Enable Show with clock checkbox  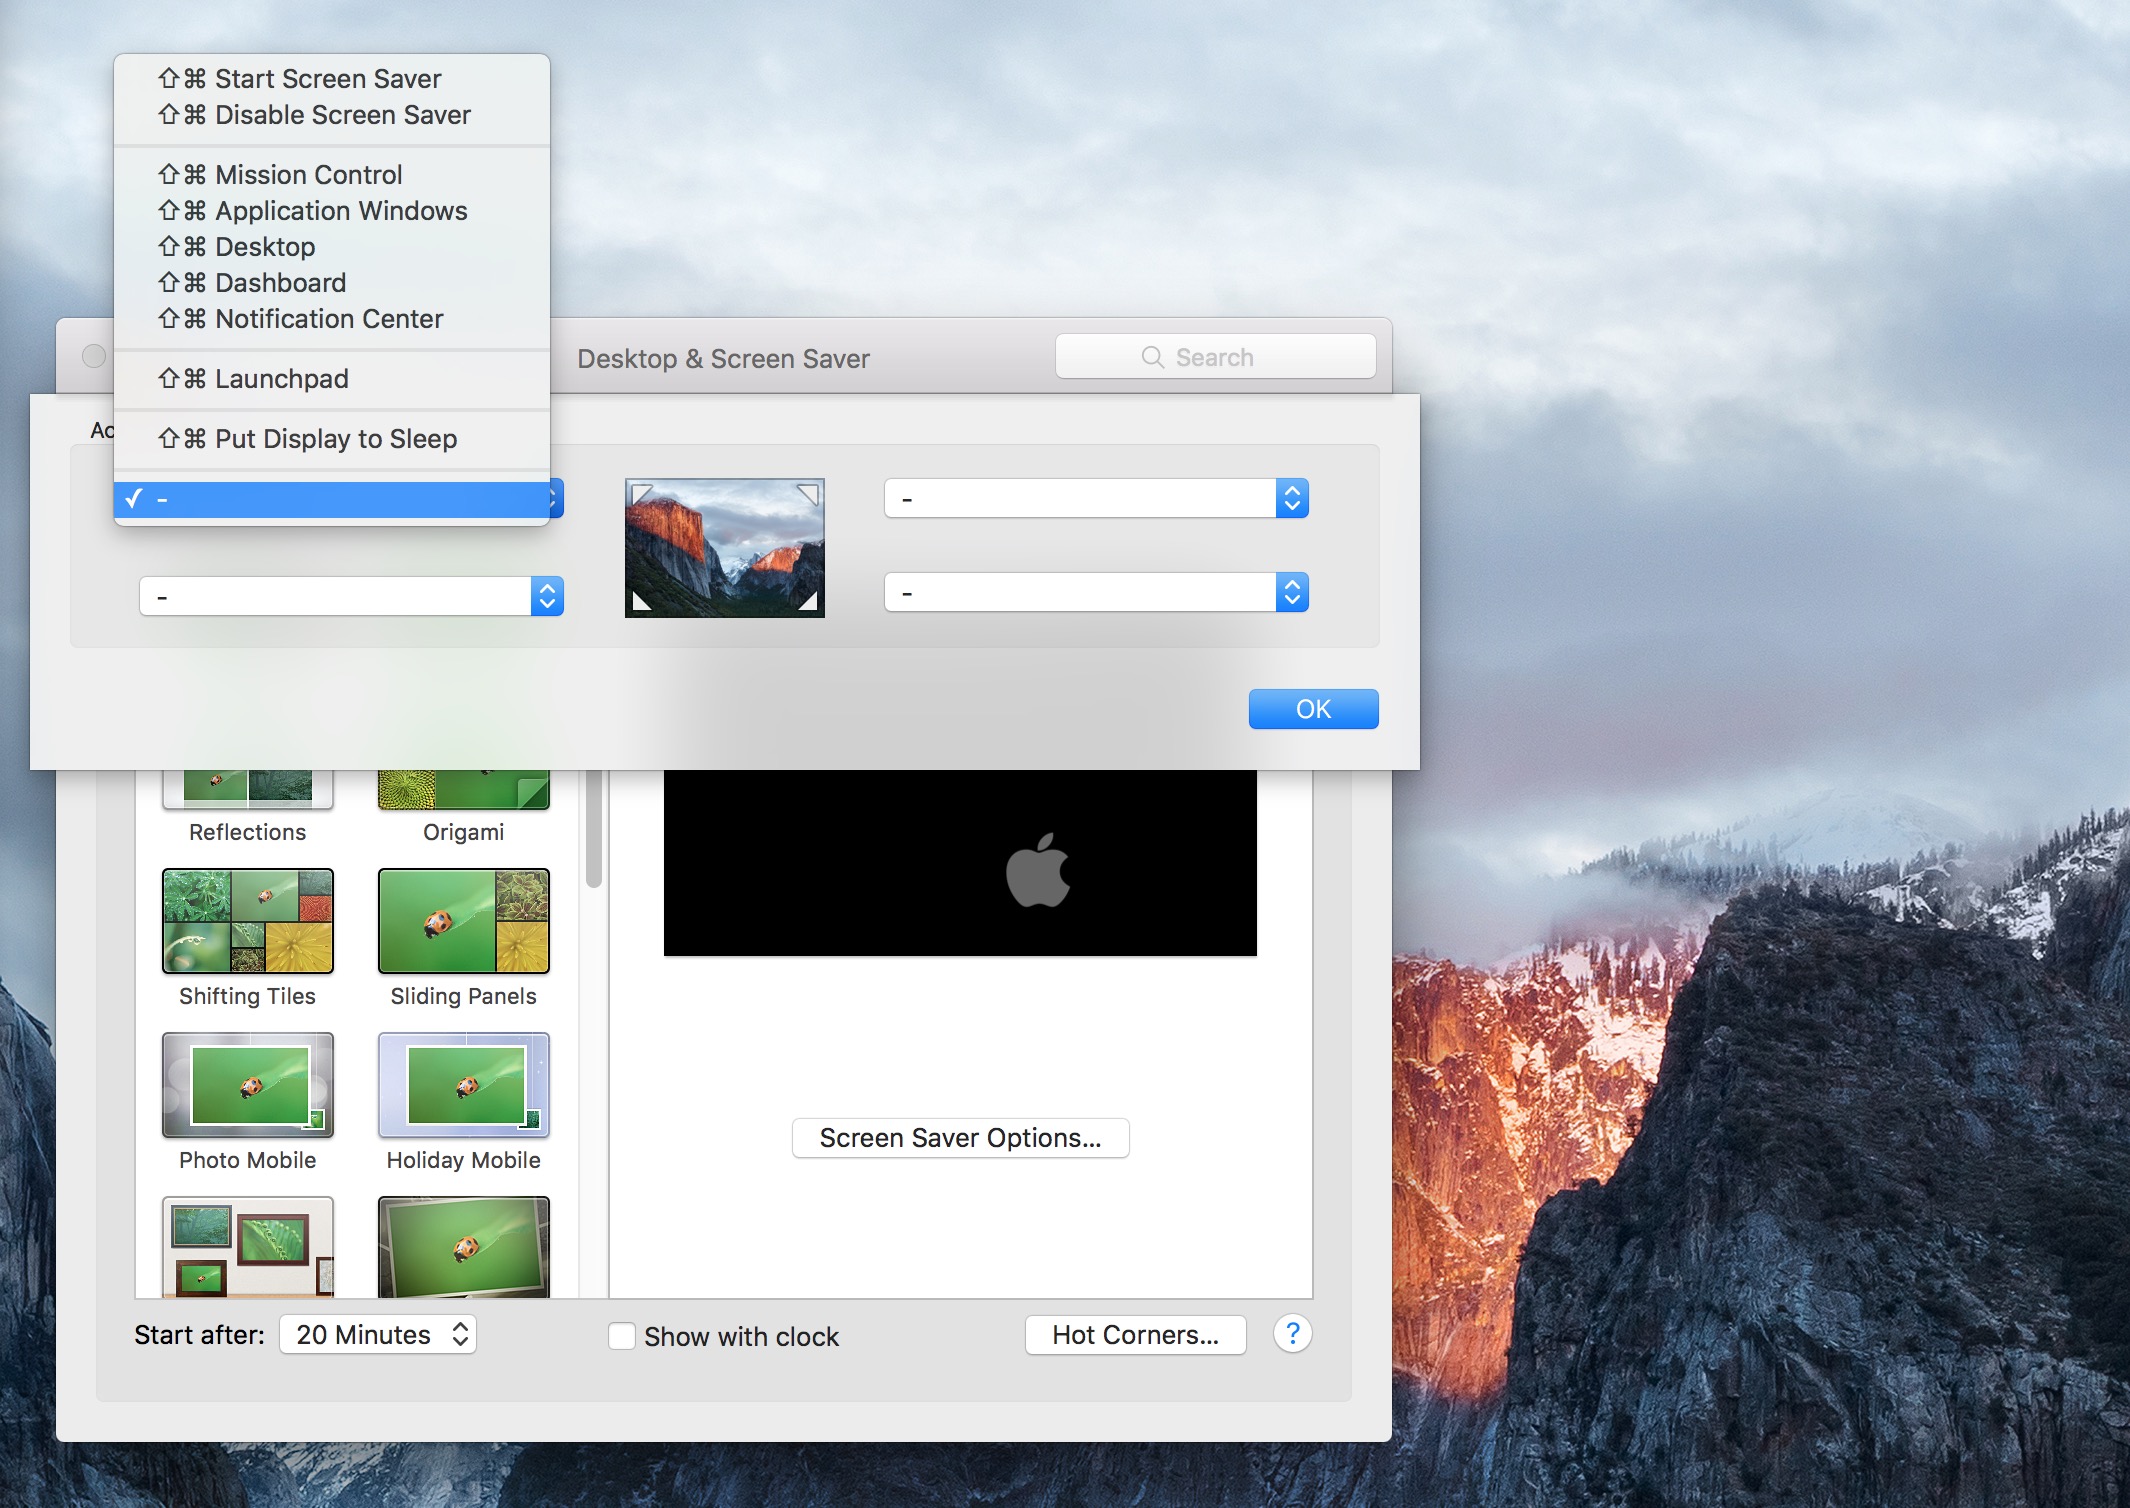pos(622,1336)
